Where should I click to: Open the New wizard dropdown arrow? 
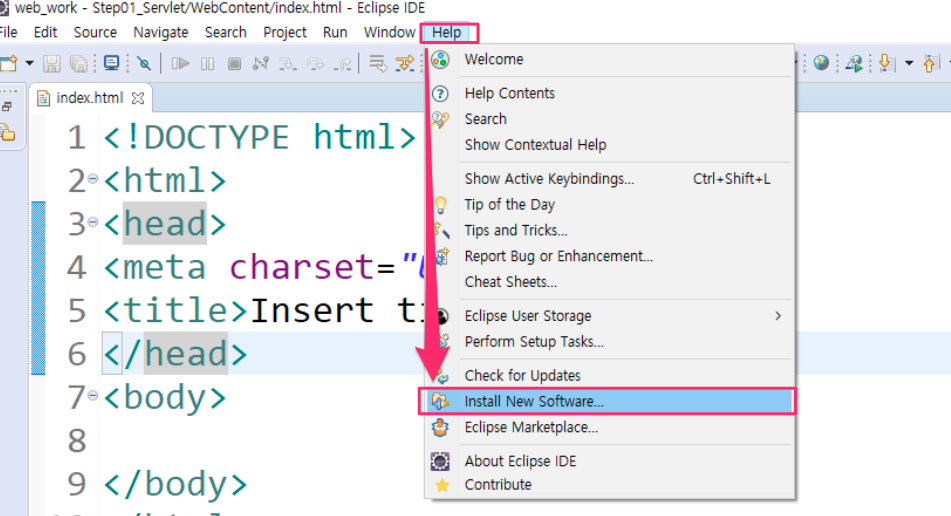(x=29, y=63)
